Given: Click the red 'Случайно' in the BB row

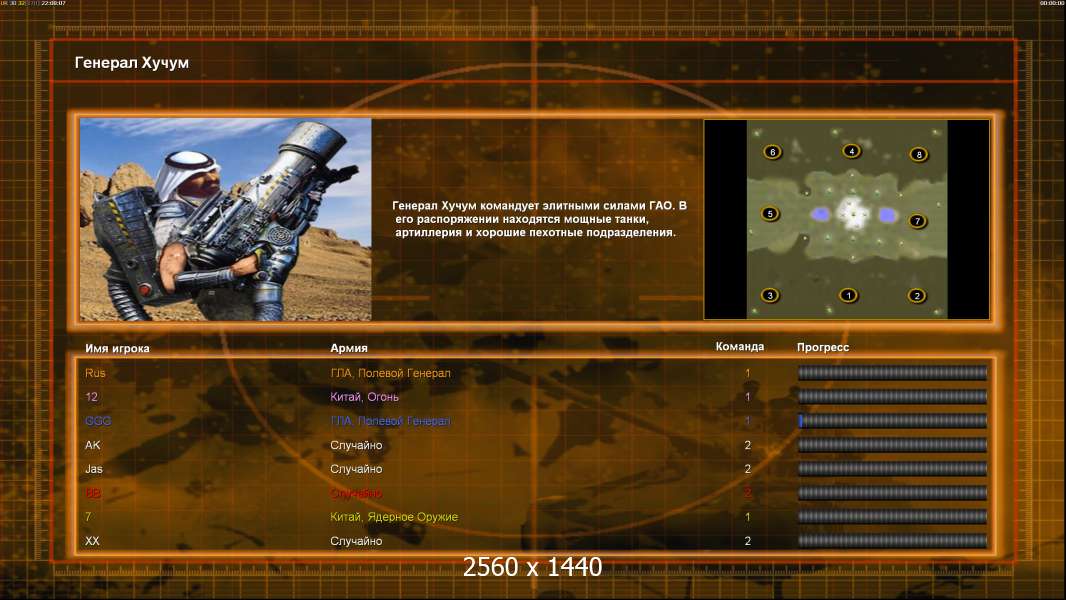Looking at the screenshot, I should pos(356,493).
